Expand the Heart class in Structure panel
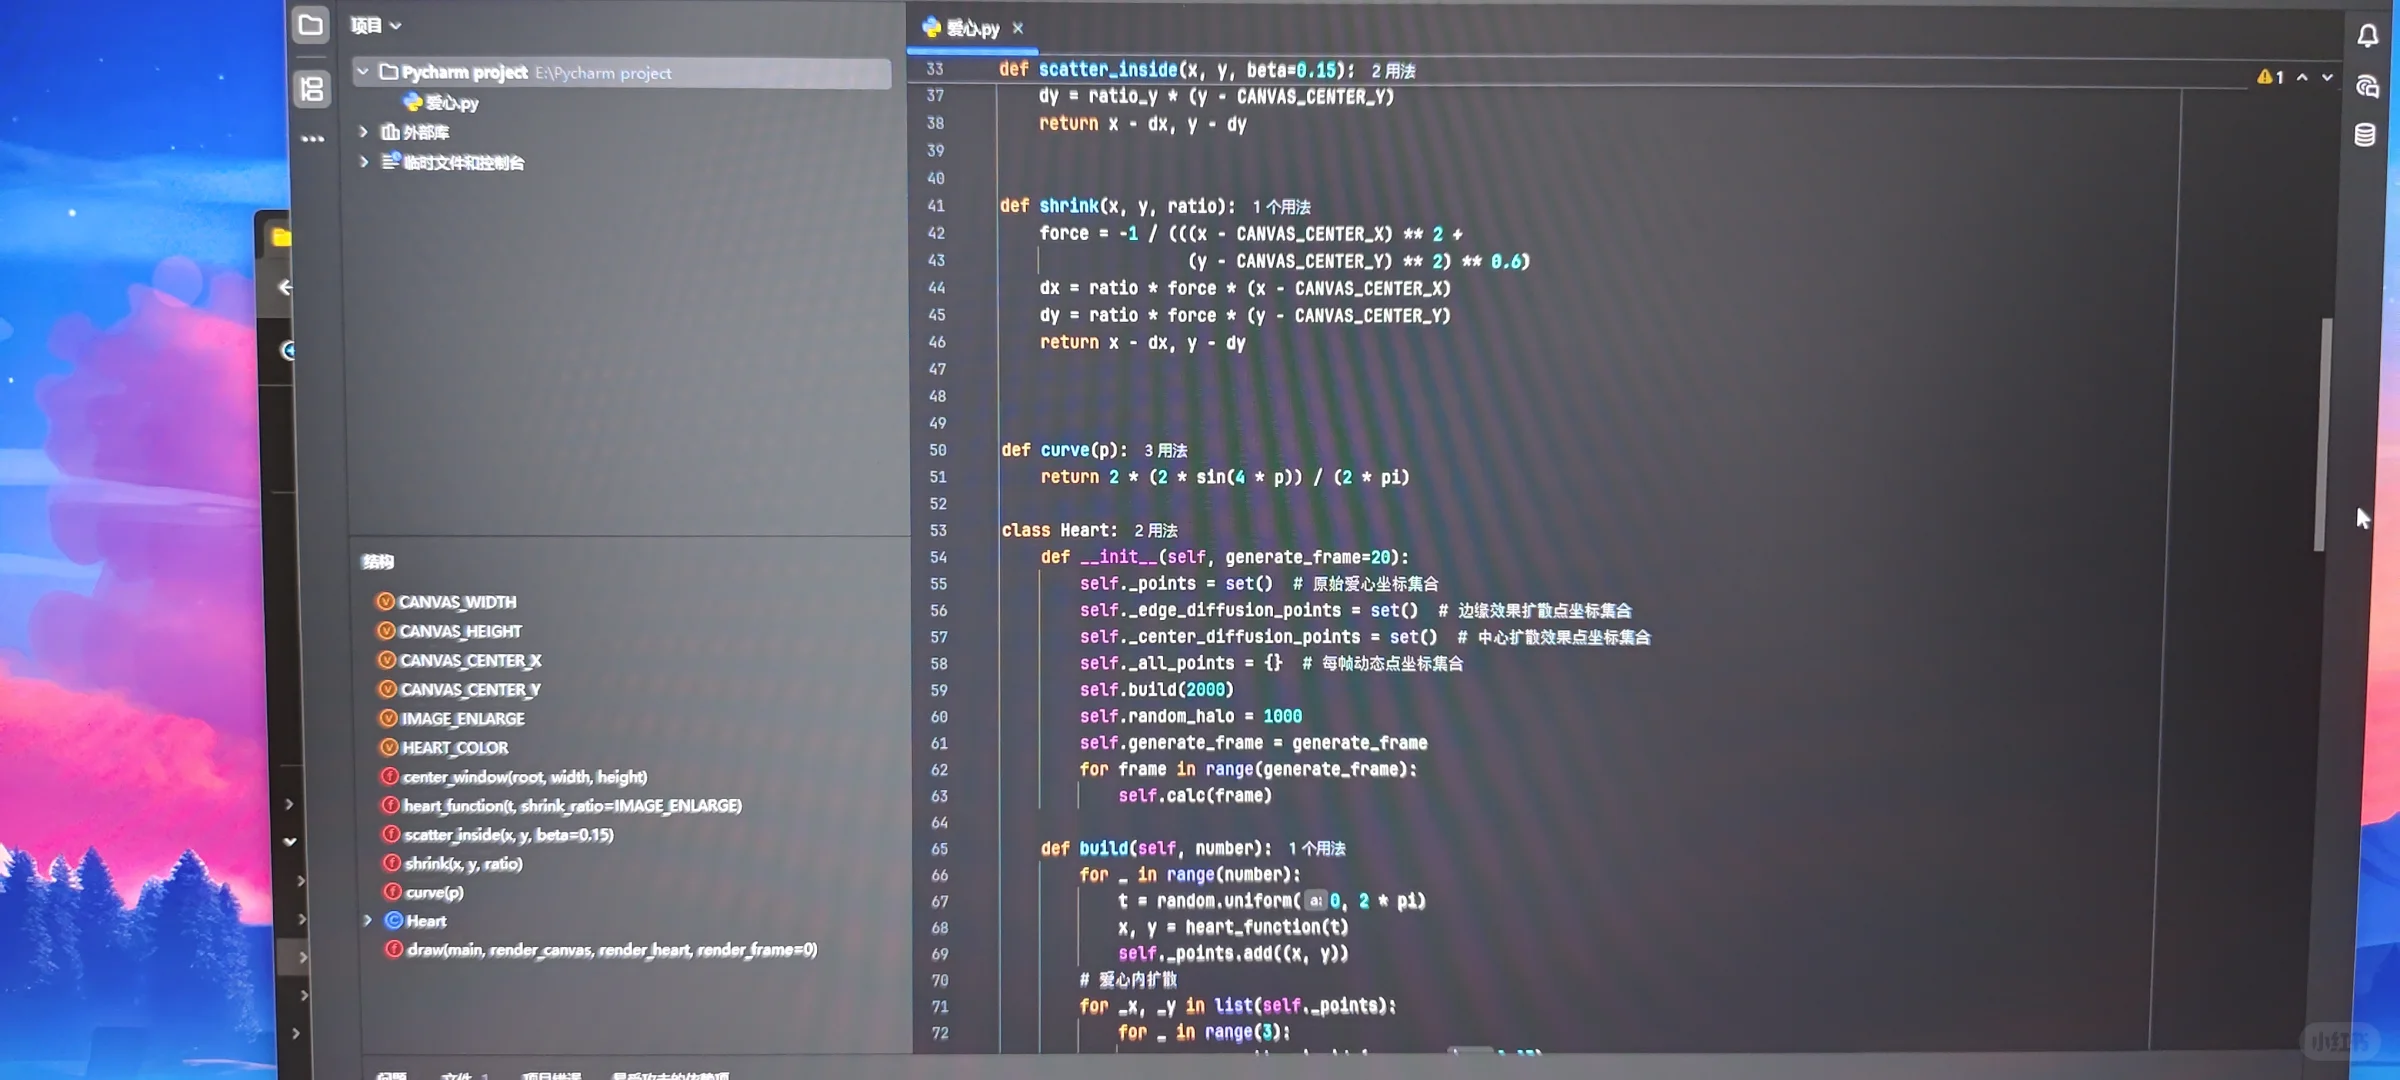Screen dimensions: 2400x1080 pyautogui.click(x=368, y=921)
